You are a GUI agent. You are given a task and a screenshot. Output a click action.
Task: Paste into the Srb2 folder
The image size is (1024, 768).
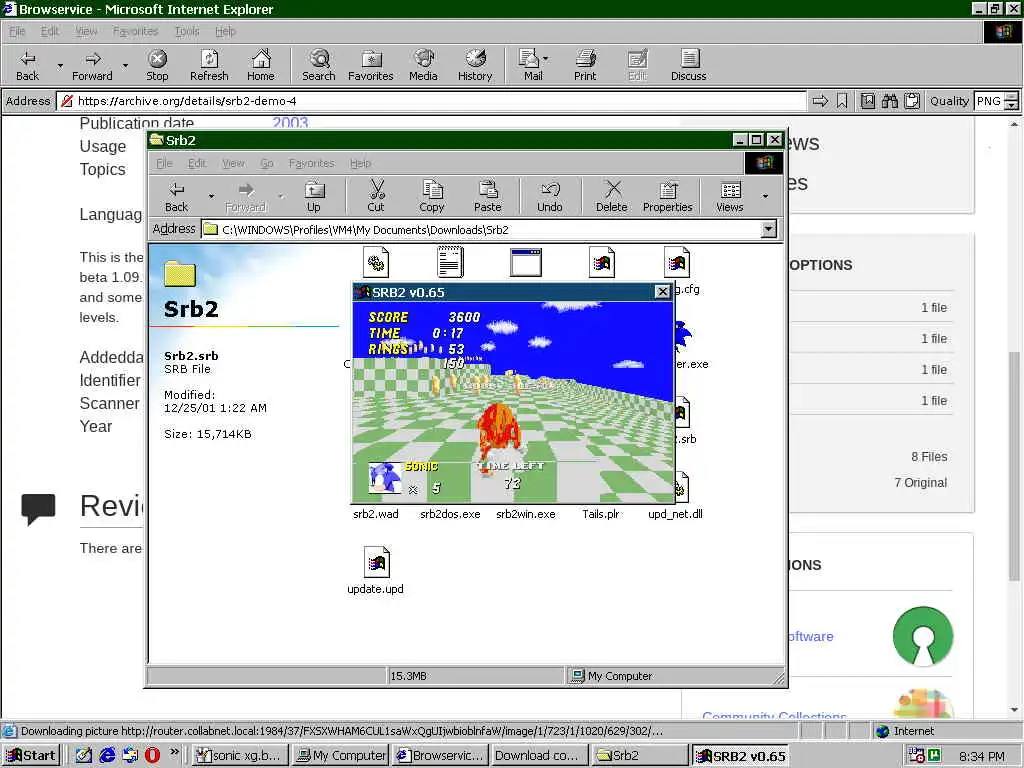pos(487,197)
